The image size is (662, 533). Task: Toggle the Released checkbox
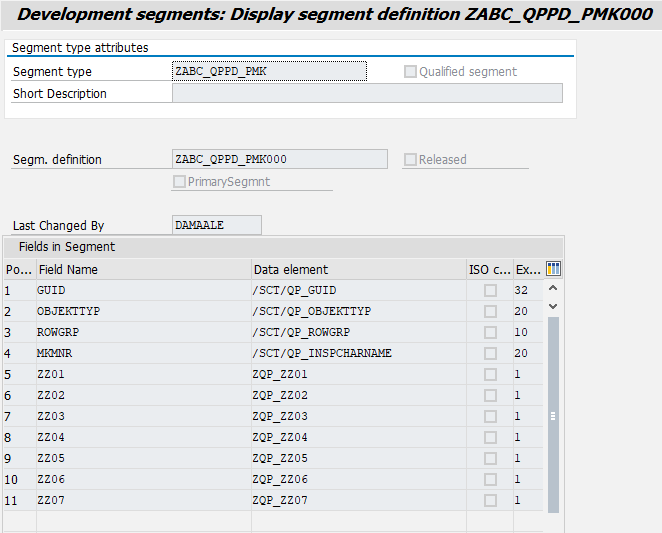pos(410,160)
